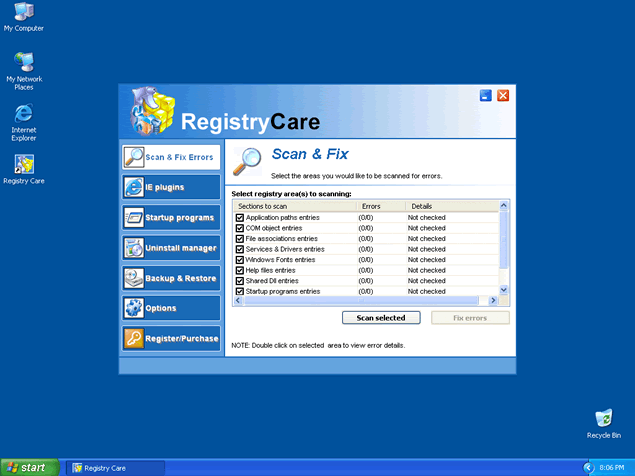The width and height of the screenshot is (635, 476).
Task: Click the horizontal scroll right arrow
Action: [x=493, y=300]
